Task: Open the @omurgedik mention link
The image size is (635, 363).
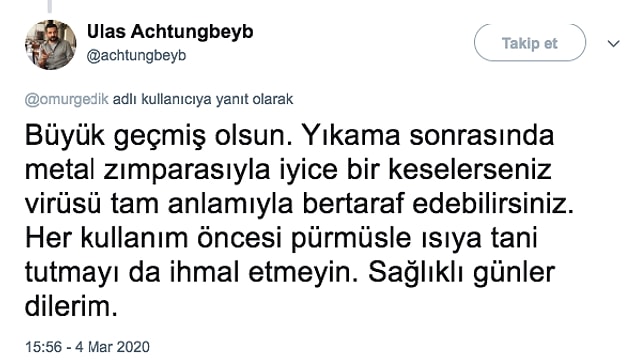Action: point(67,99)
